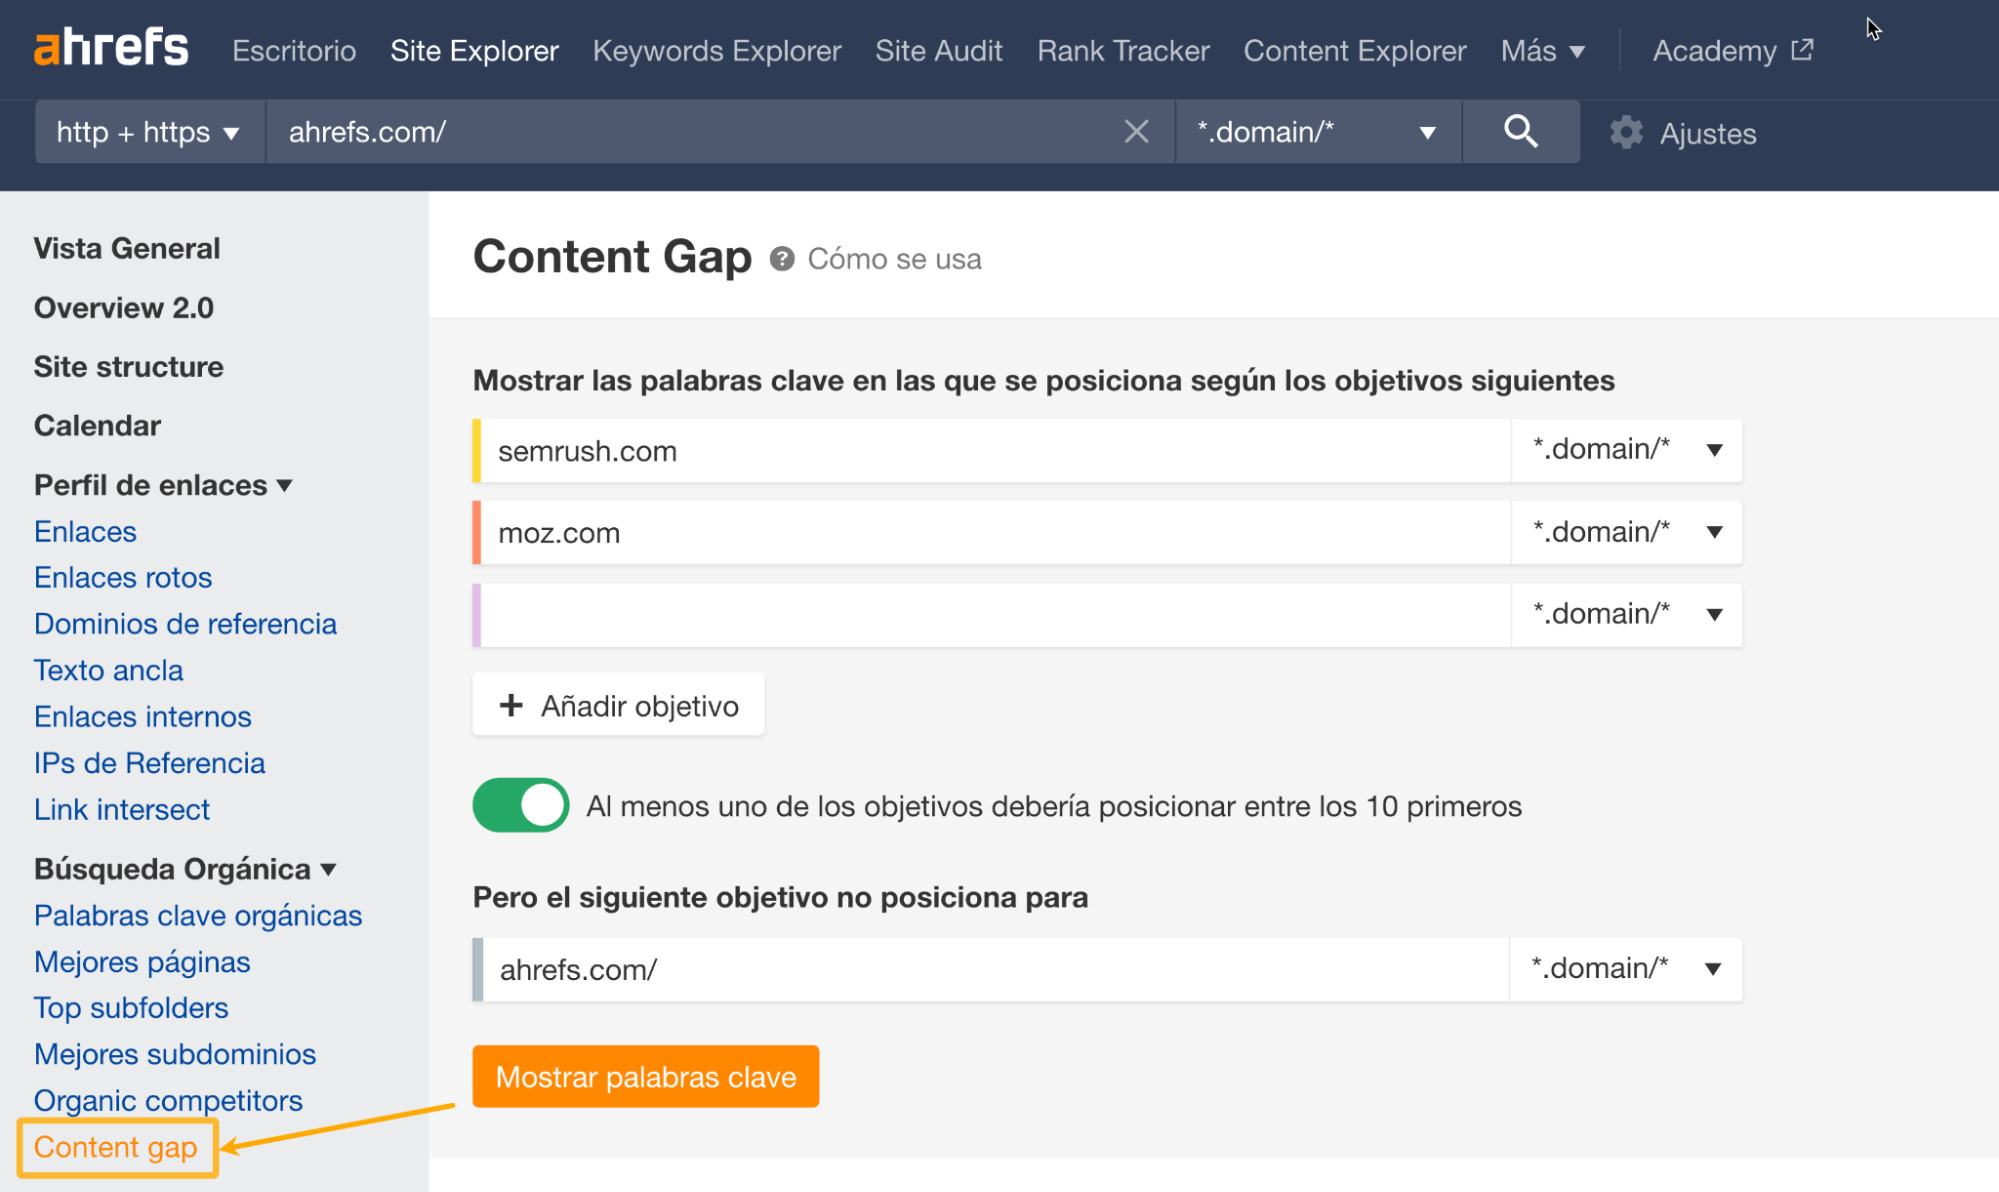This screenshot has height=1192, width=1999.
Task: Click the empty third target input field
Action: pos(990,614)
